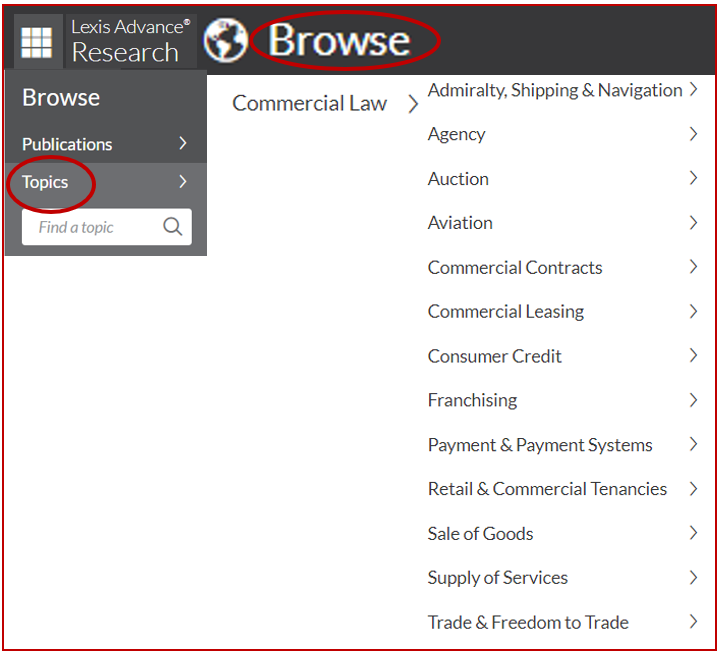This screenshot has width=720, height=657.
Task: Click chevron beside Admiralty, Shipping & Navigation
Action: (x=693, y=90)
